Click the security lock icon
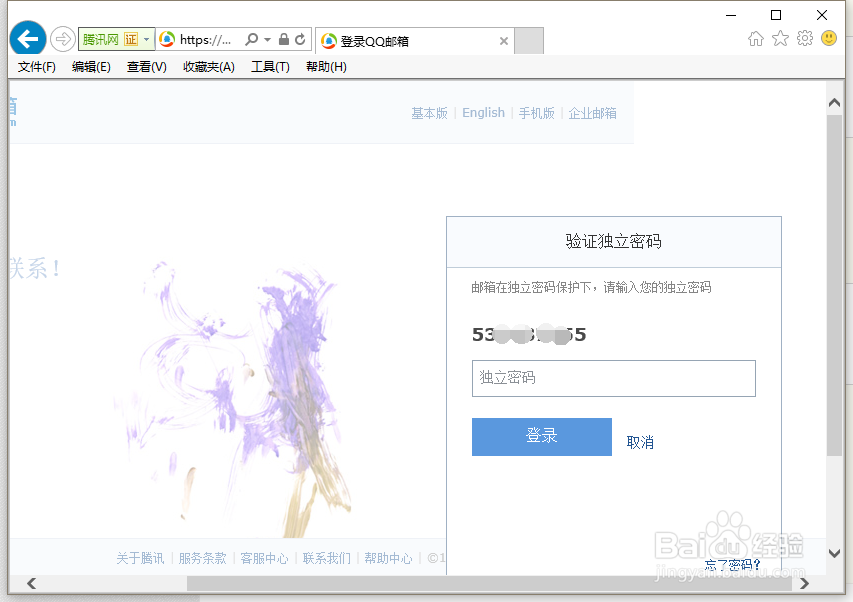Screen dimensions: 853x602 (x=283, y=39)
